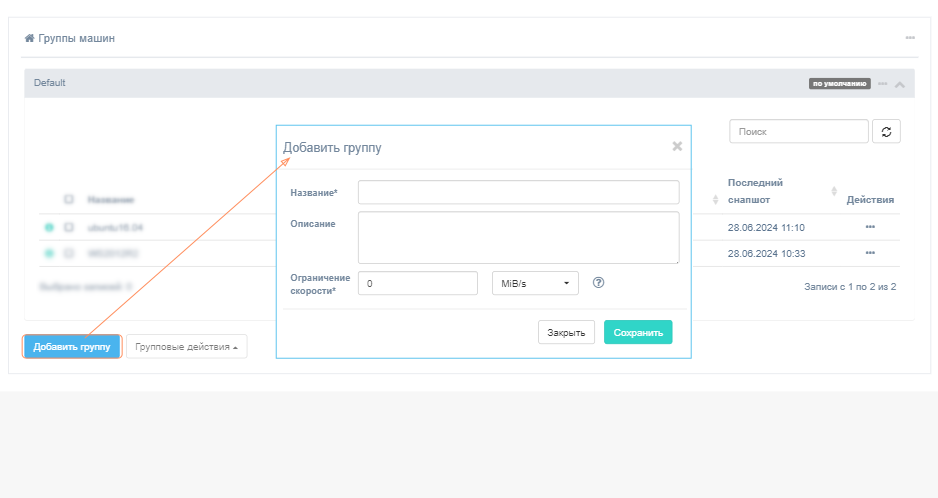This screenshot has height=498, width=938.
Task: Click the Закрыть button
Action: click(x=566, y=332)
